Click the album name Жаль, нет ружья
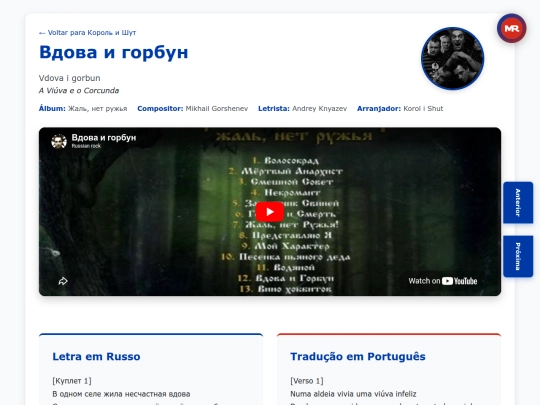This screenshot has height=405, width=540. click(x=97, y=109)
